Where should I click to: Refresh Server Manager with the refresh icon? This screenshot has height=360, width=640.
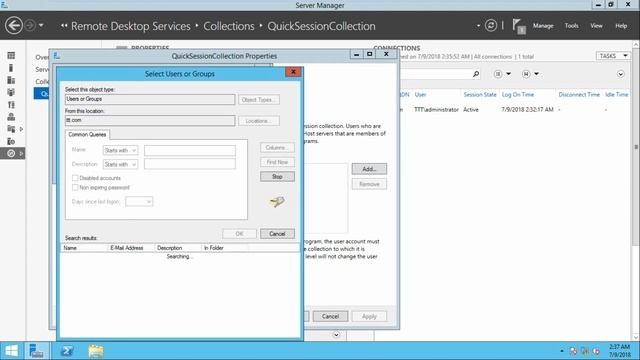point(491,25)
